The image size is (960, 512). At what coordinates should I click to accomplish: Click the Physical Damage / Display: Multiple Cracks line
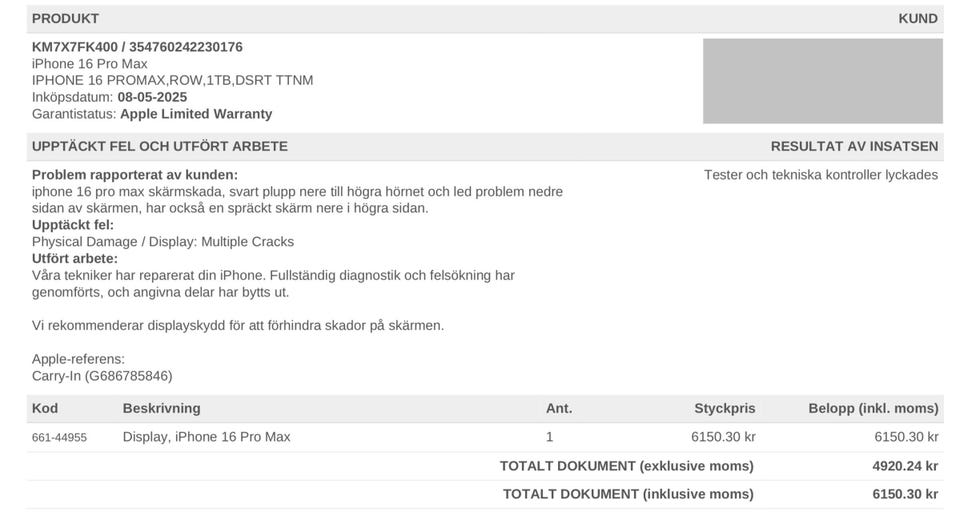[163, 242]
